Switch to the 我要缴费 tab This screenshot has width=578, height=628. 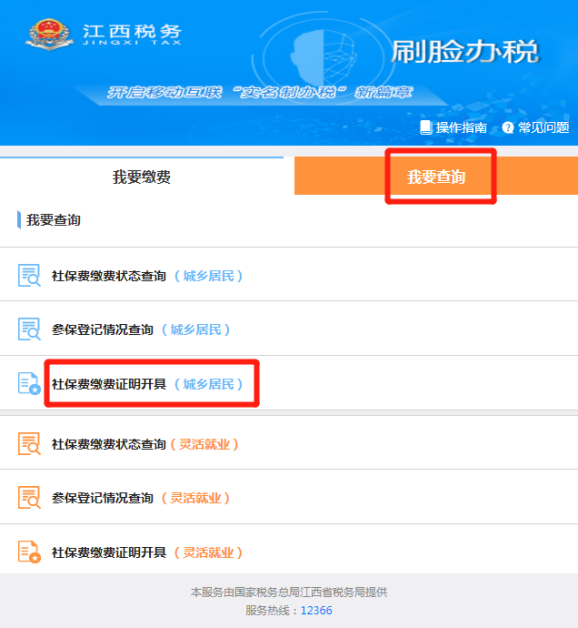(142, 177)
